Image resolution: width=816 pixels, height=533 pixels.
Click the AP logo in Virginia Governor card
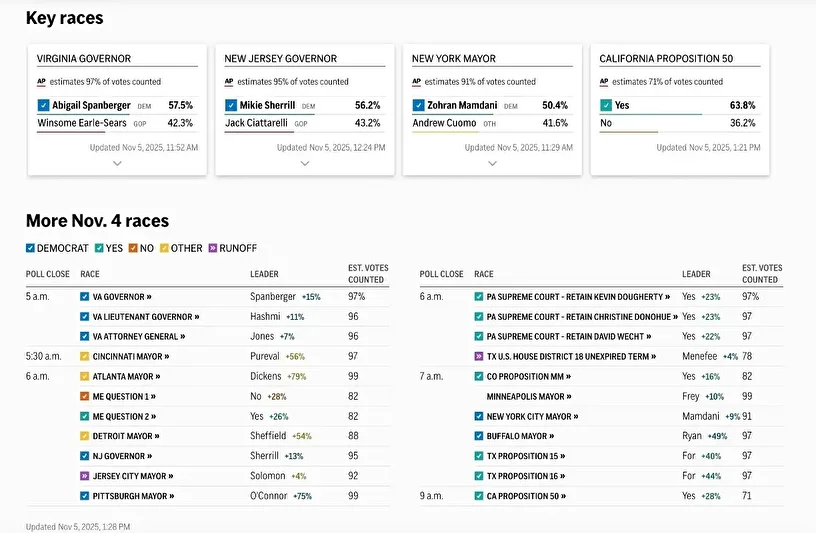pos(42,82)
